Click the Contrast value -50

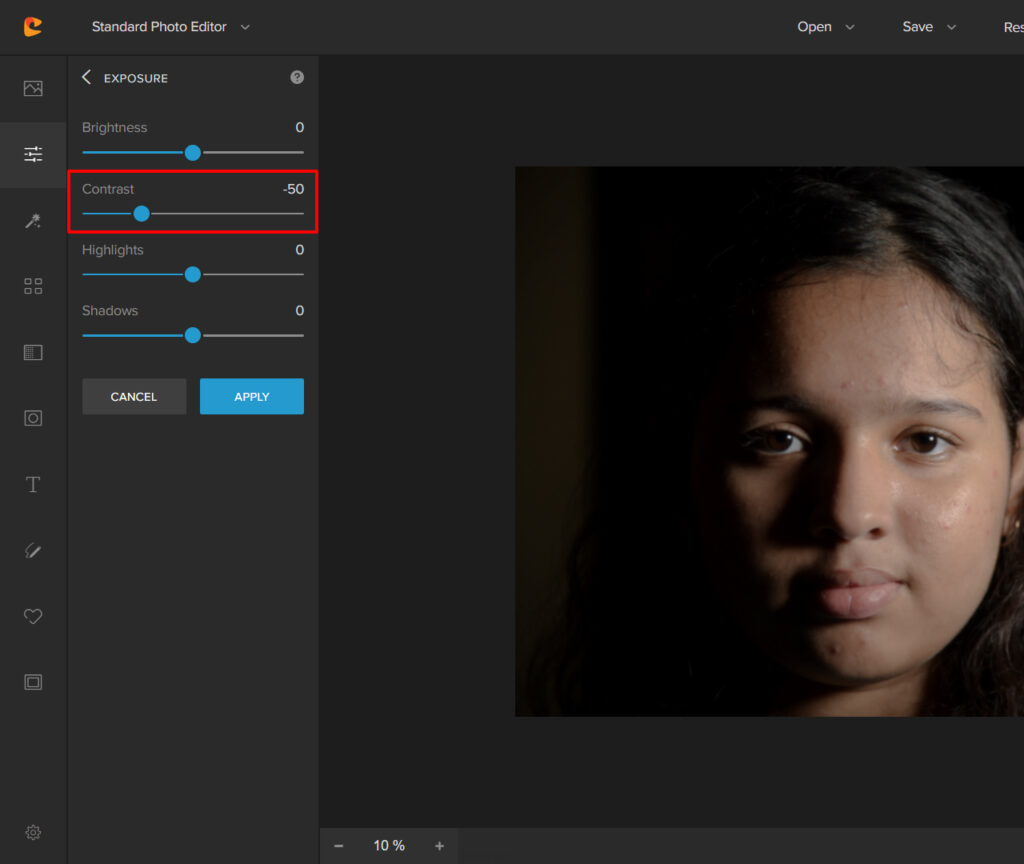(x=293, y=189)
